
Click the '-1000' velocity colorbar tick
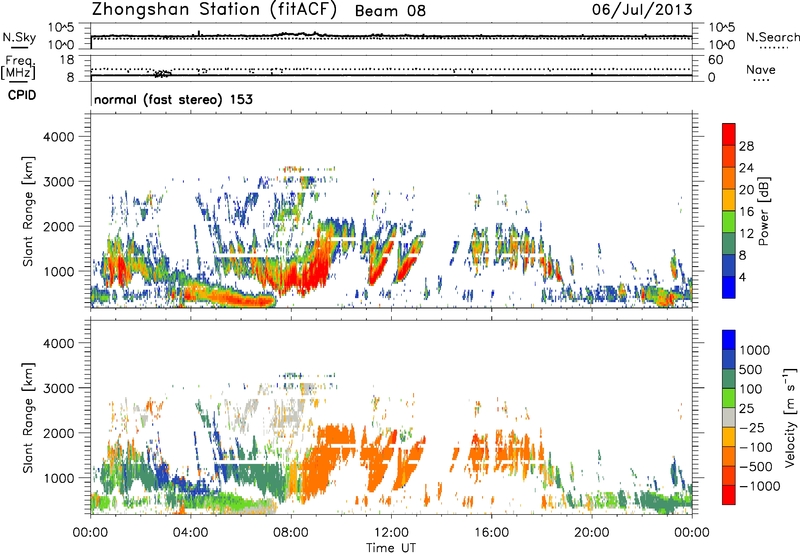760,486
